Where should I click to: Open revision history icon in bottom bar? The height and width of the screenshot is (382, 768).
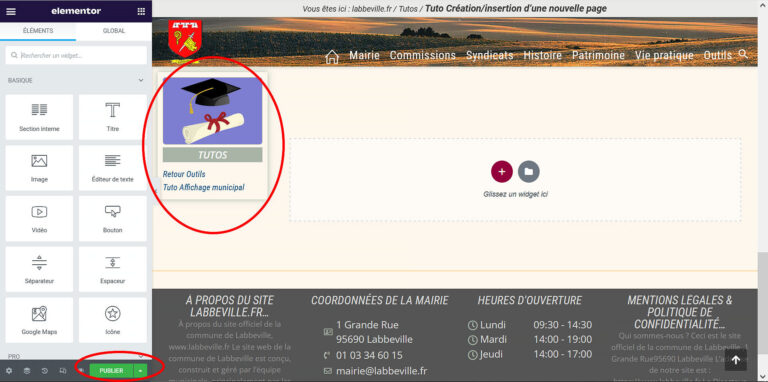pos(45,371)
